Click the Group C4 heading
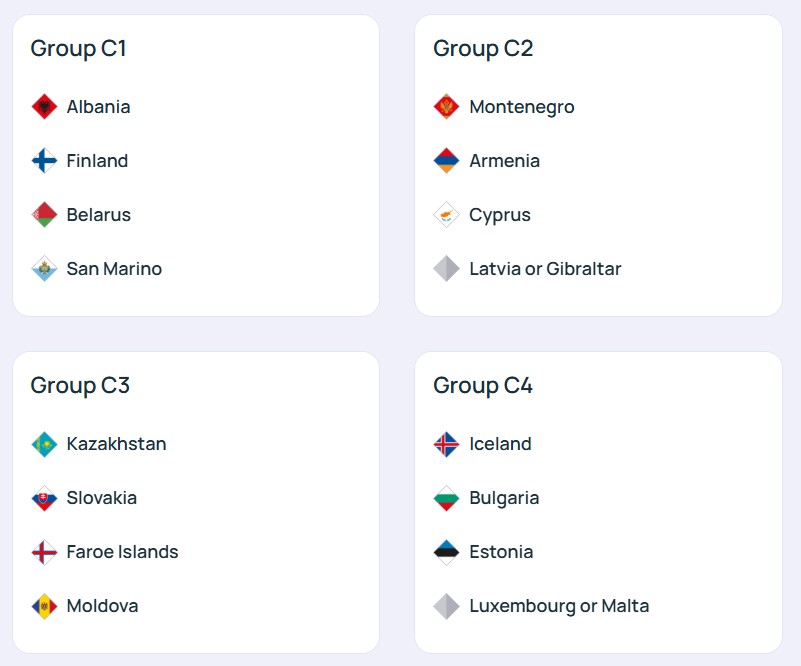Screen dimensions: 801x666 (x=483, y=385)
